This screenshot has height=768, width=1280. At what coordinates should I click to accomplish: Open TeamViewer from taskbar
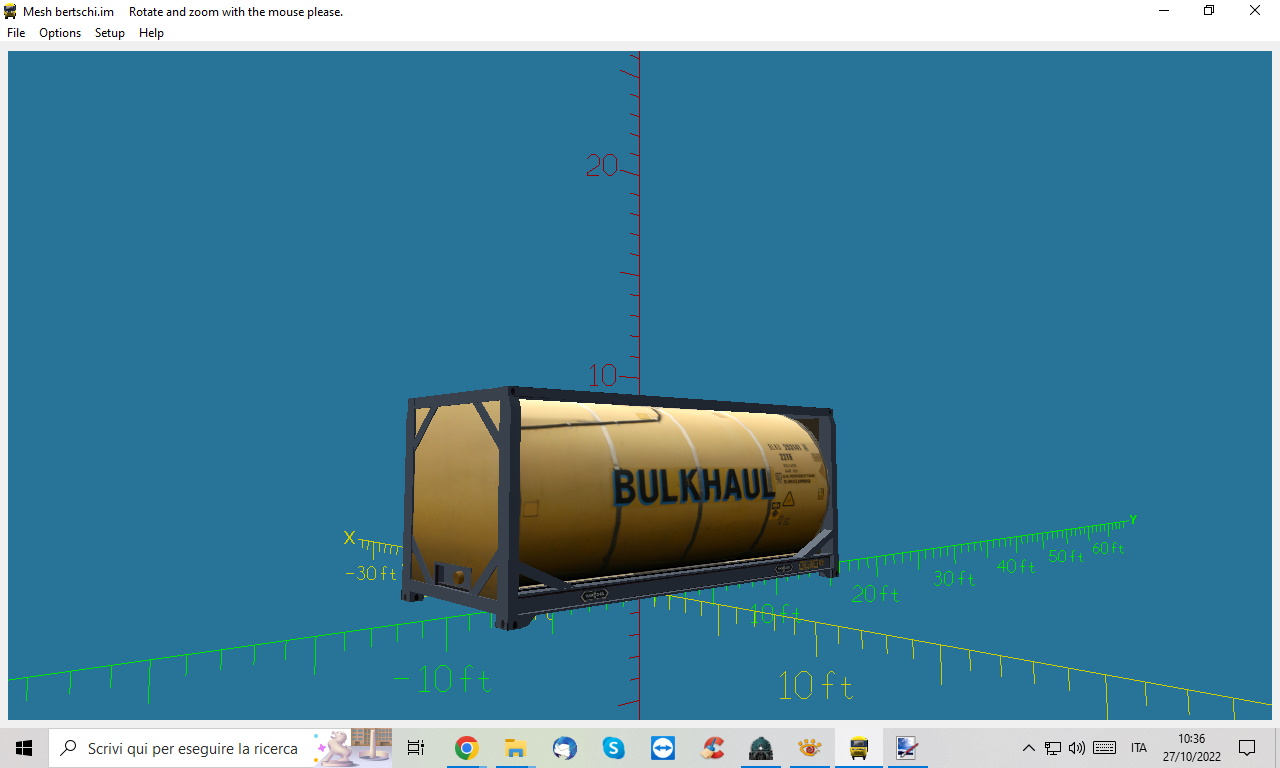pyautogui.click(x=662, y=748)
